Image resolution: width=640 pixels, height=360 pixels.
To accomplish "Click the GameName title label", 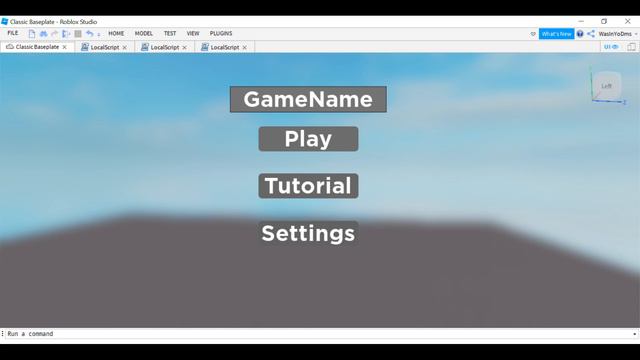I will click(x=308, y=99).
